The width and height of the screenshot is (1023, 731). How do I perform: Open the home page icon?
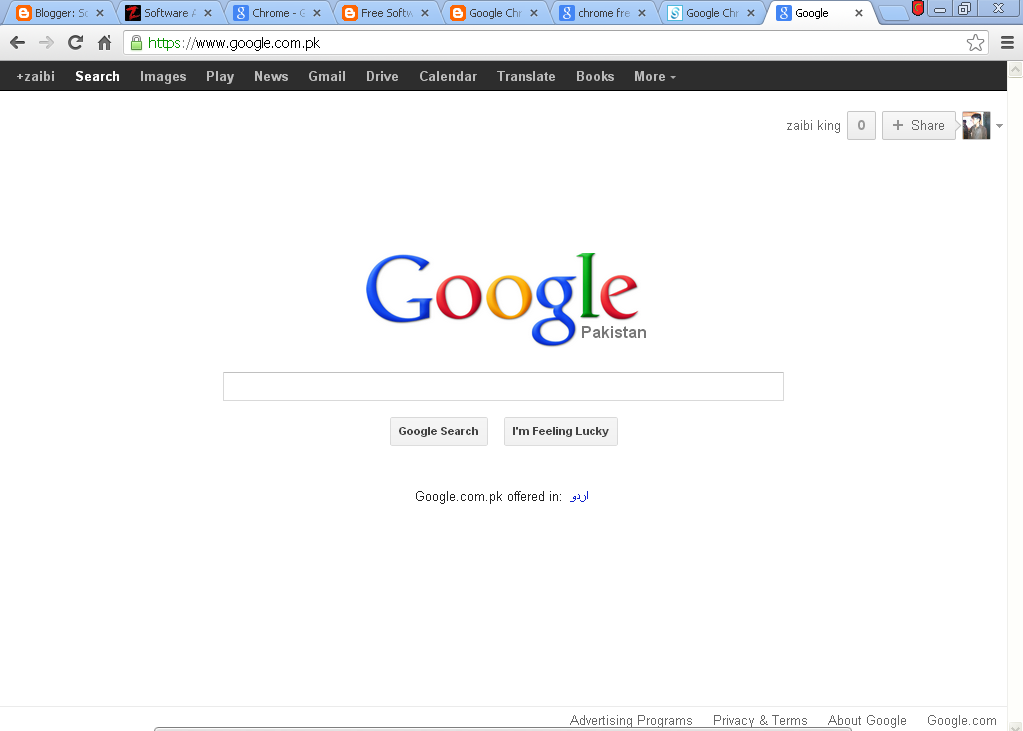coord(104,43)
